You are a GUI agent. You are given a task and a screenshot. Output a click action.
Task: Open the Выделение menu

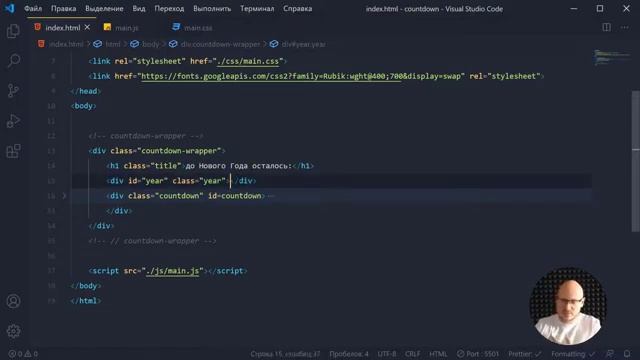click(x=104, y=9)
